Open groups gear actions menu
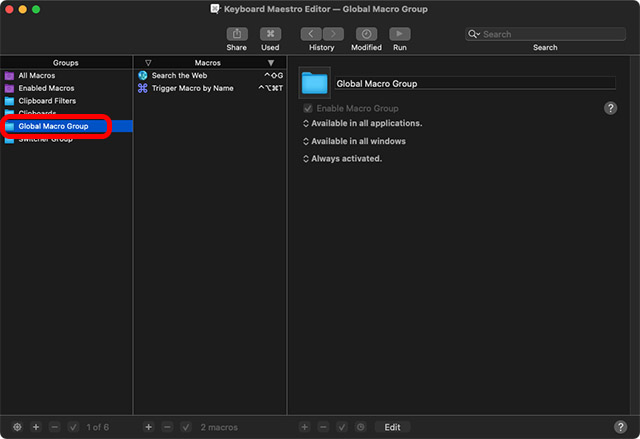 17,427
